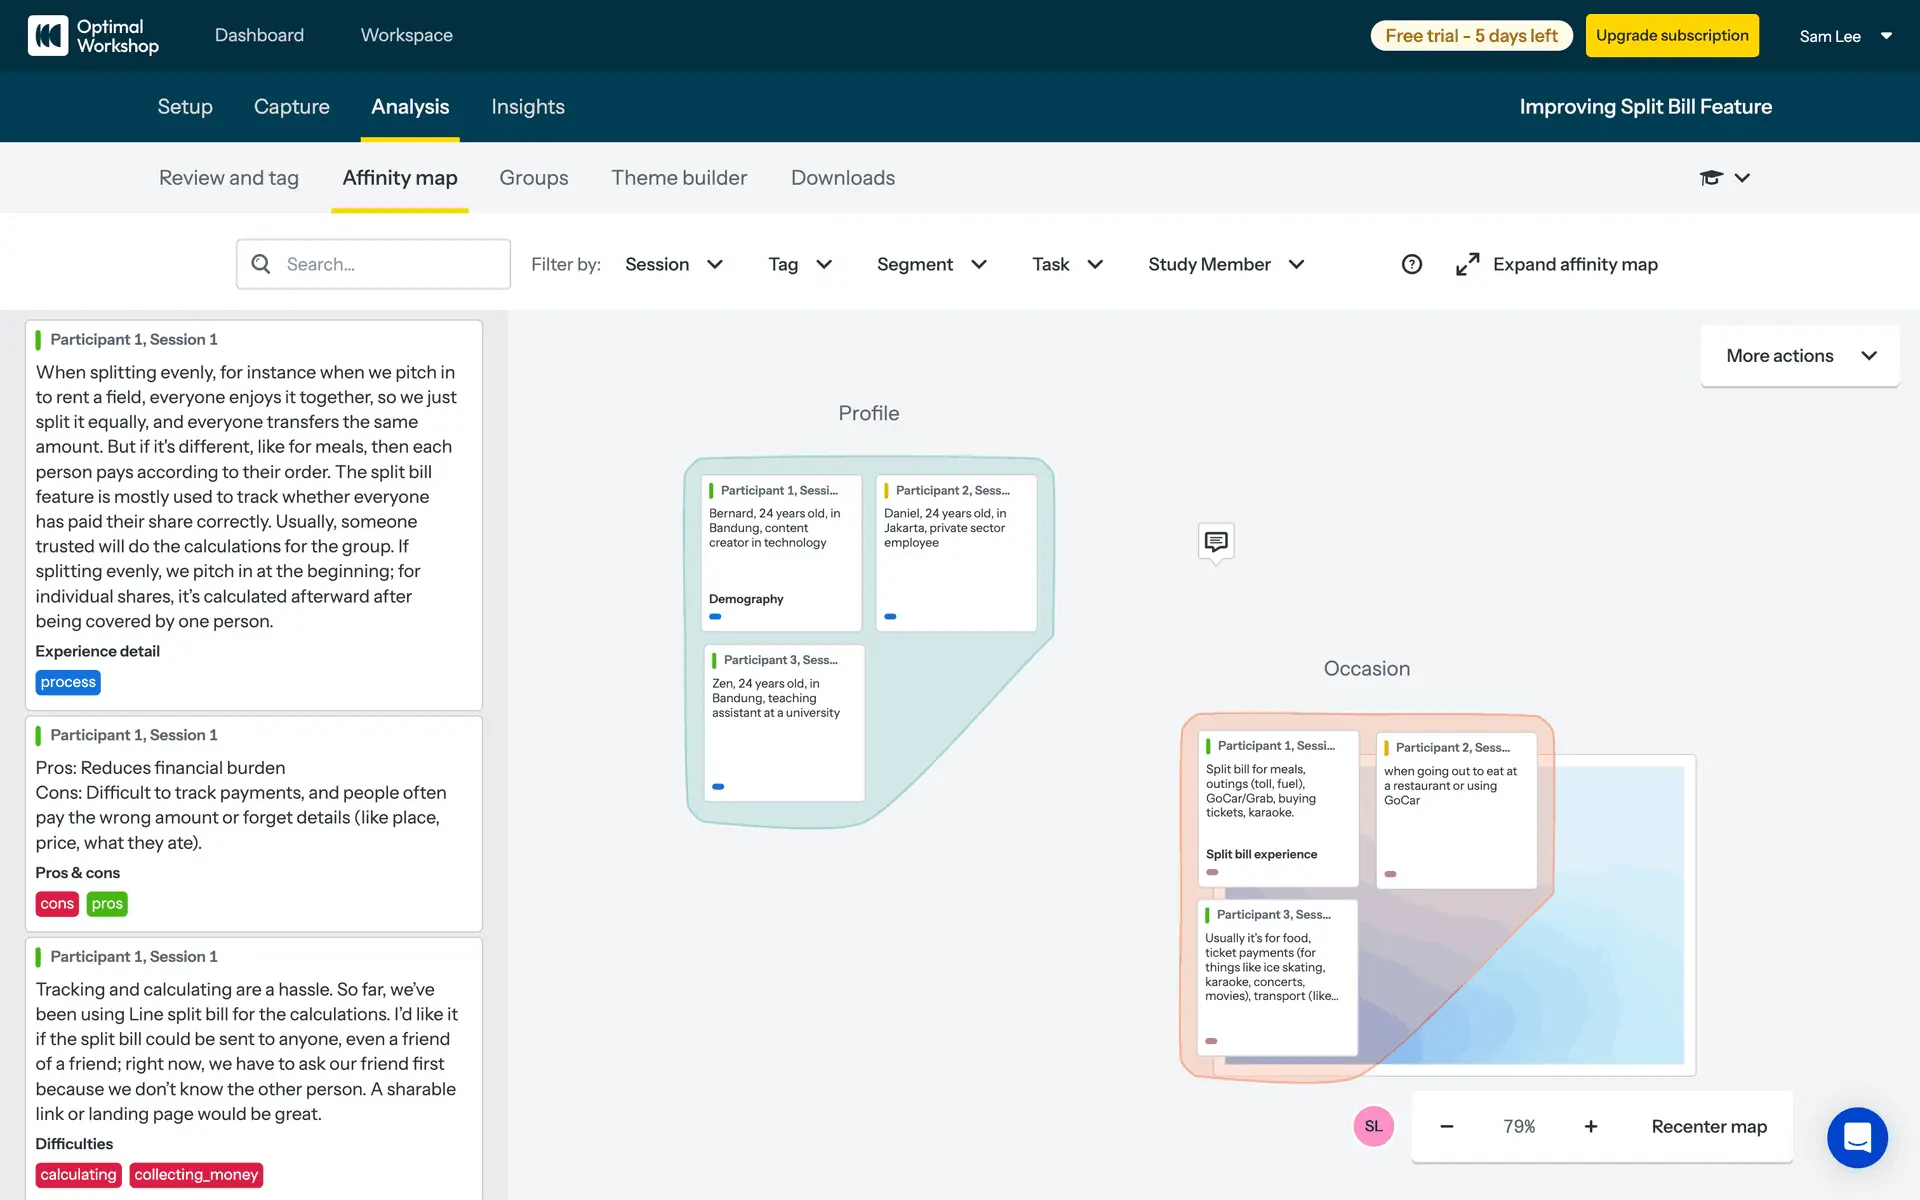Expand the Session filter dropdown

[673, 264]
